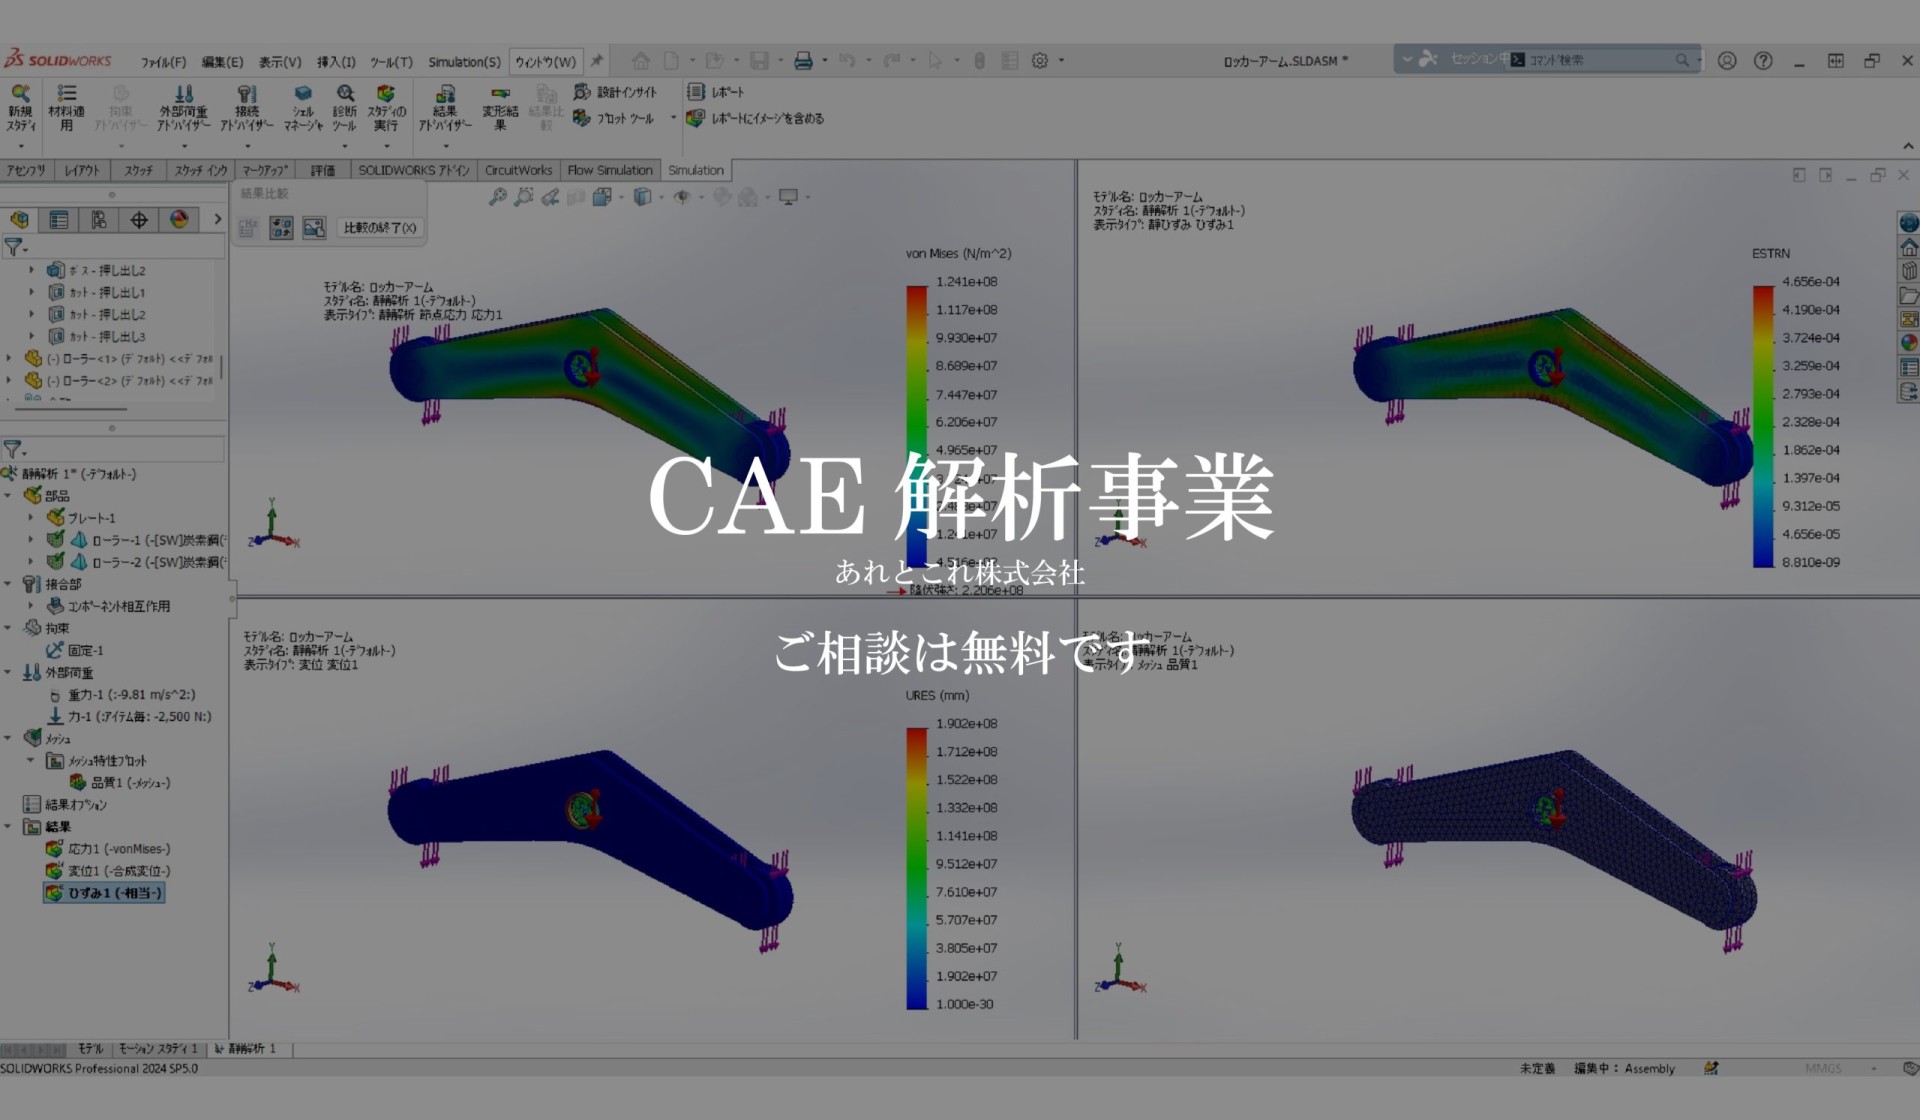Open the ファイル(F) menu
Viewport: 1920px width, 1120px height.
163,62
